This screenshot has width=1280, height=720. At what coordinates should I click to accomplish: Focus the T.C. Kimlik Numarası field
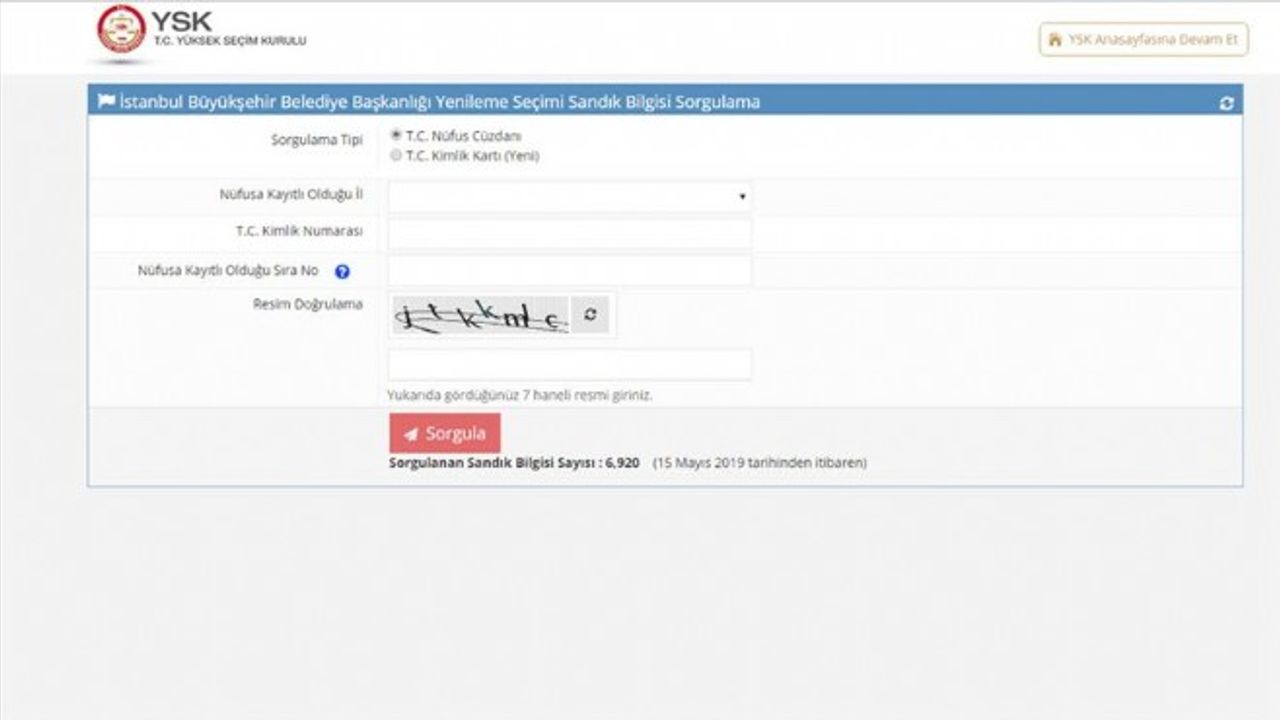[x=569, y=233]
